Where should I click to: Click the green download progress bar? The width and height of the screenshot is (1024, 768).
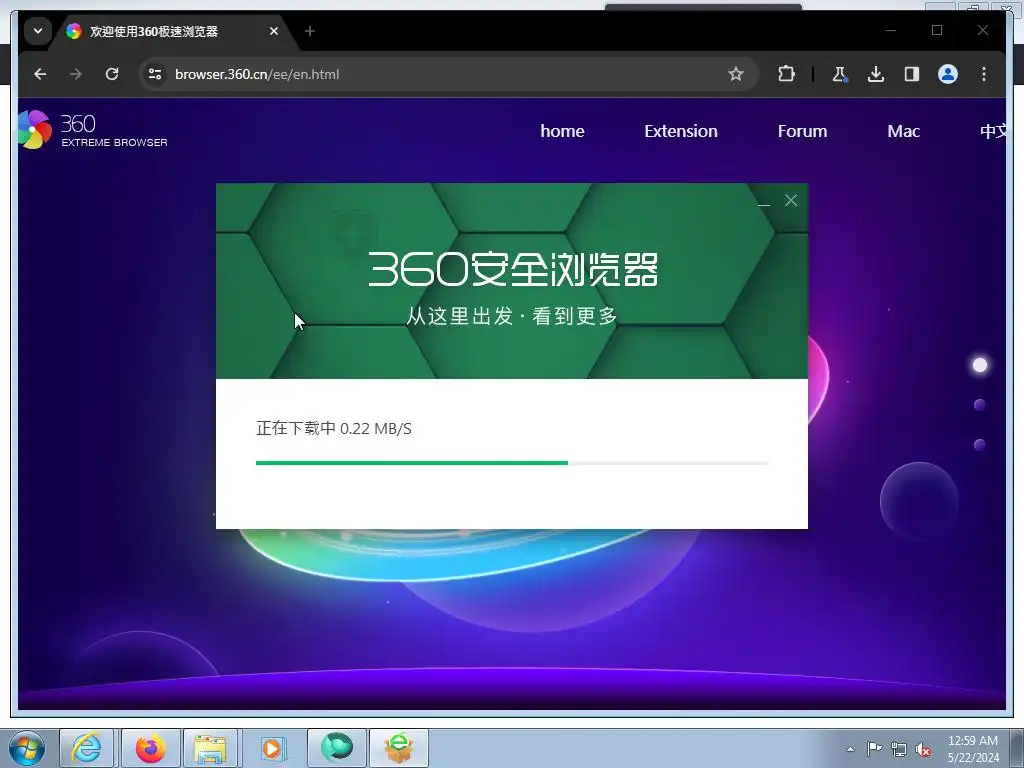click(513, 463)
